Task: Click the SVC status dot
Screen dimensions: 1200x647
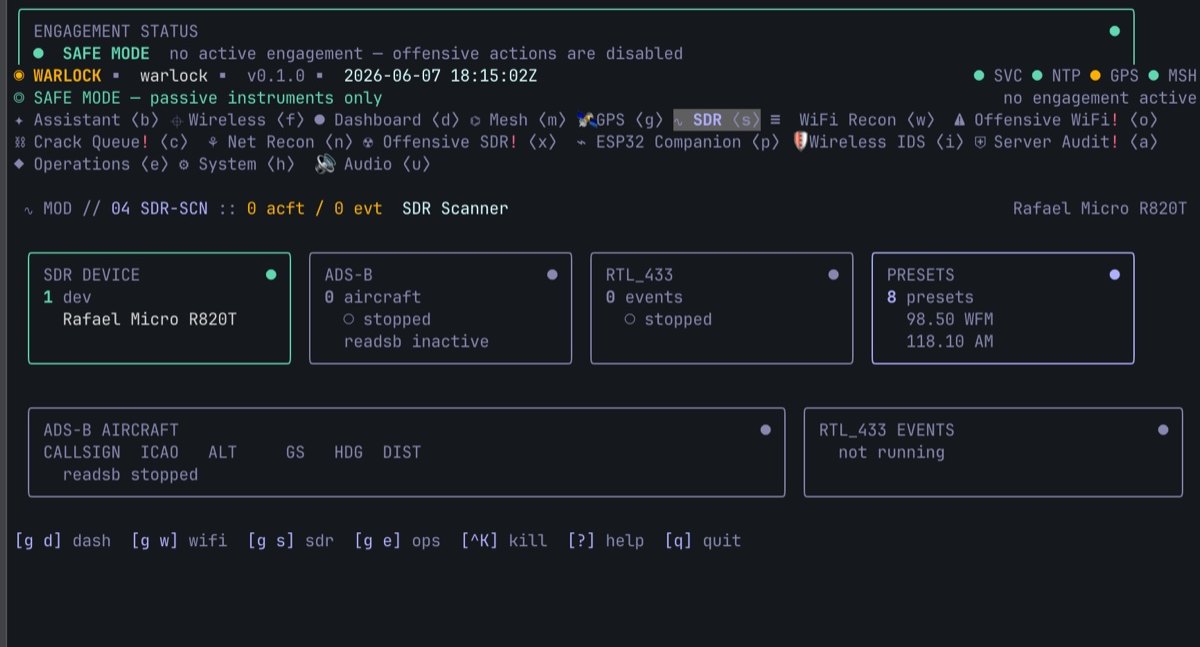Action: click(979, 76)
